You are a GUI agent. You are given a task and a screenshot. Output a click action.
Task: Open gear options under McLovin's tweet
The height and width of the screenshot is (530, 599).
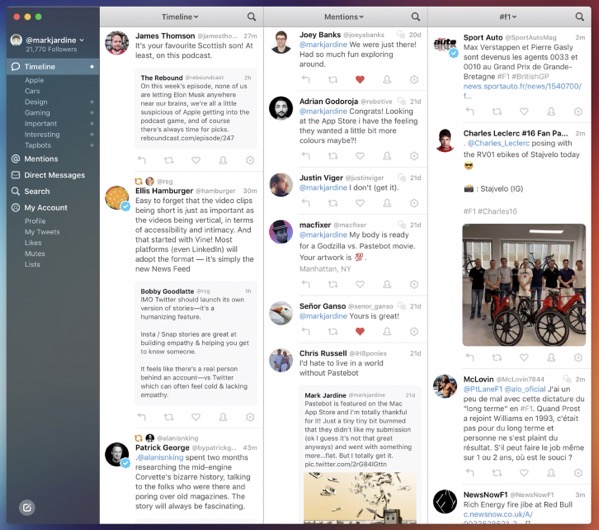(x=578, y=473)
